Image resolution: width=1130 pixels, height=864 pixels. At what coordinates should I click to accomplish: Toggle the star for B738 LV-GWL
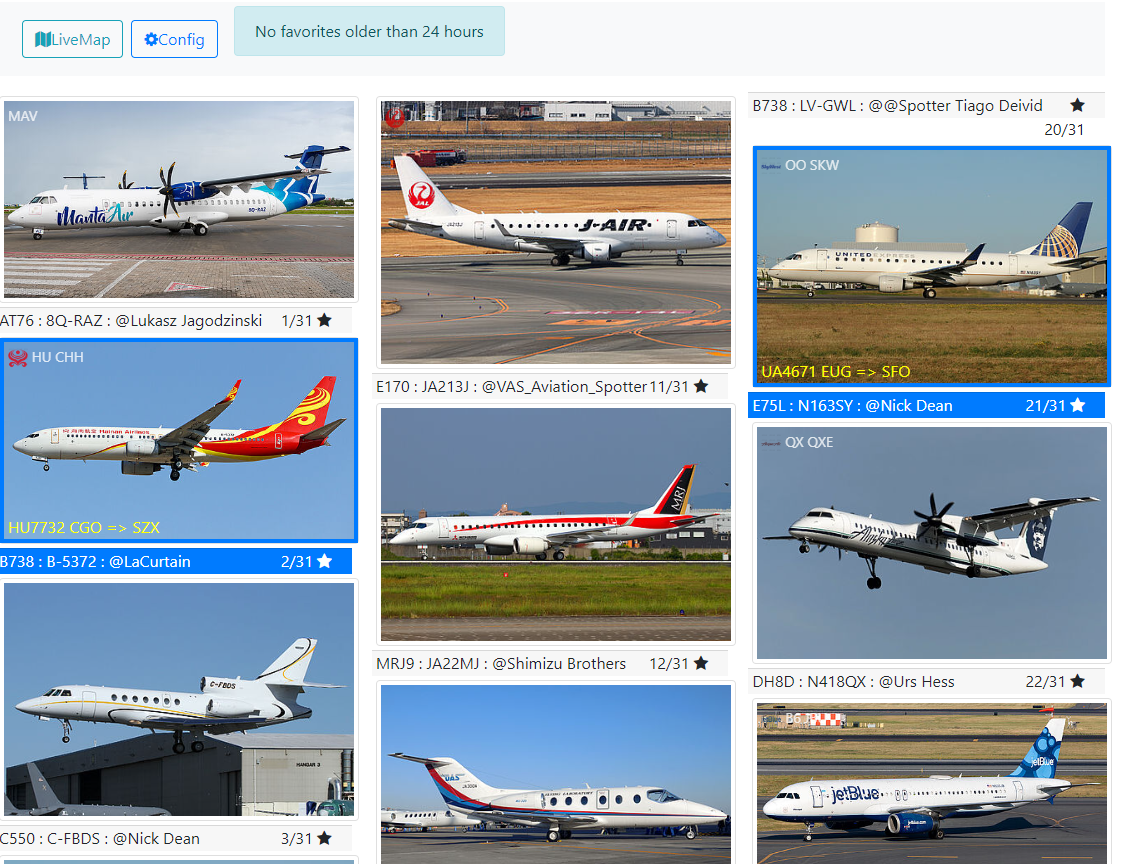pos(1077,105)
